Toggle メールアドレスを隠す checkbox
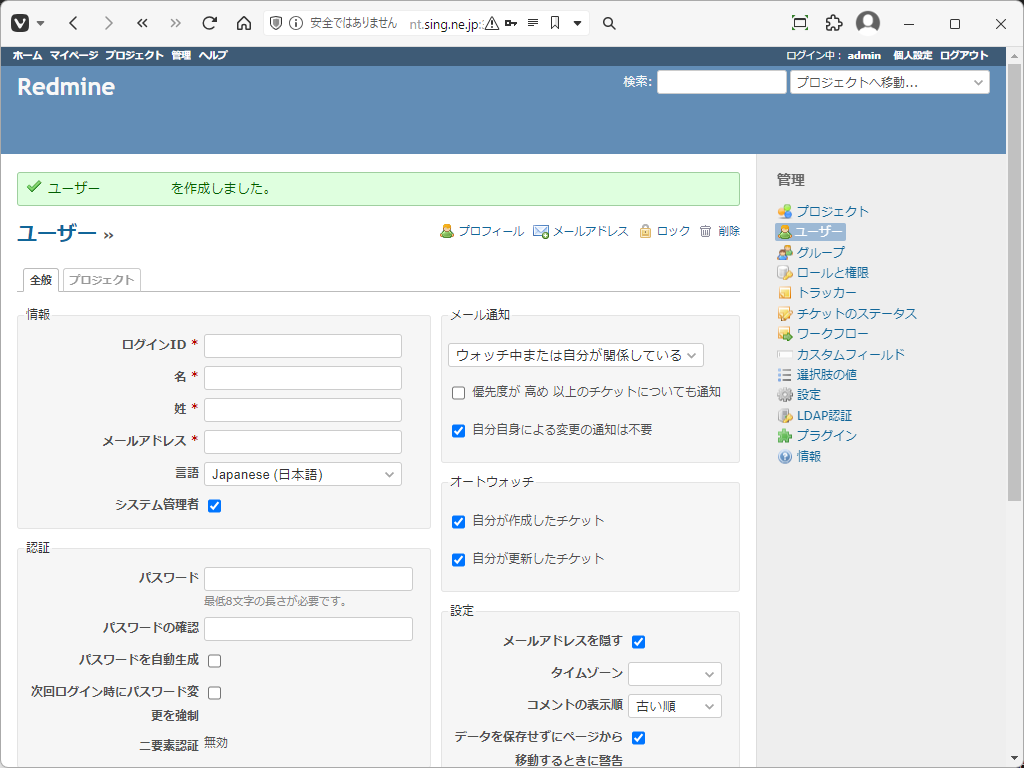The height and width of the screenshot is (768, 1024). [639, 642]
